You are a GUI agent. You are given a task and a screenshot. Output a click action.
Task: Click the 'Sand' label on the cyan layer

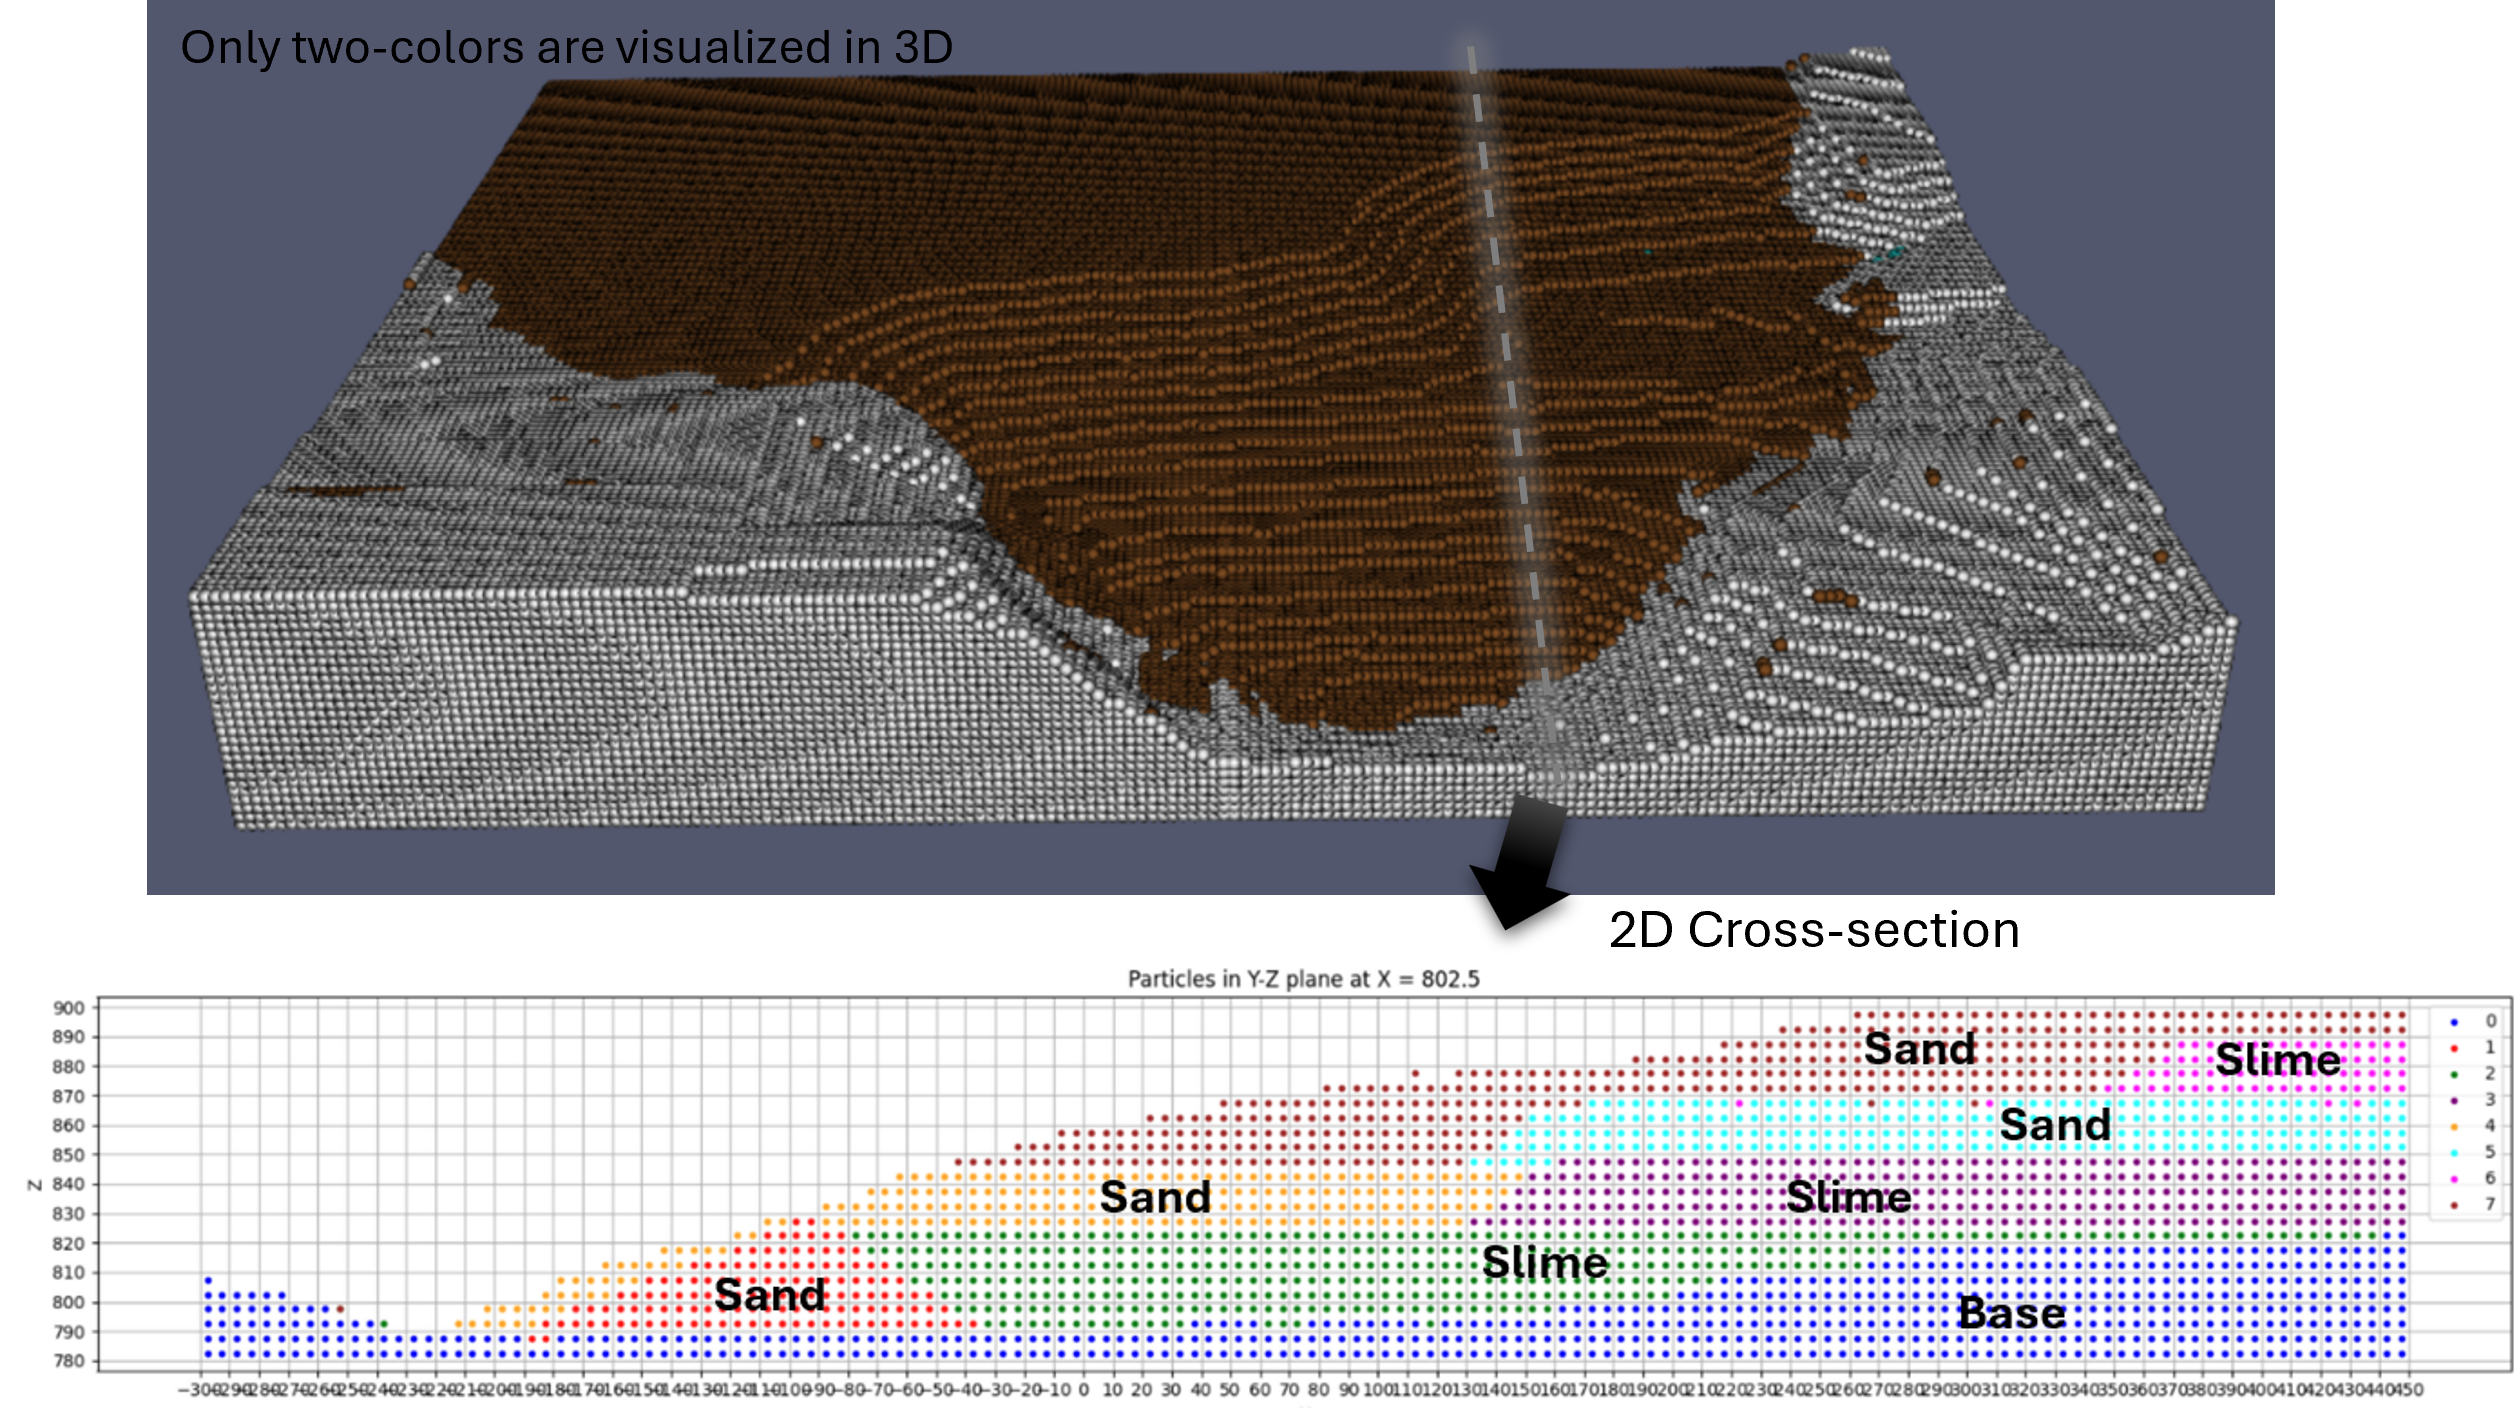pos(2055,1125)
